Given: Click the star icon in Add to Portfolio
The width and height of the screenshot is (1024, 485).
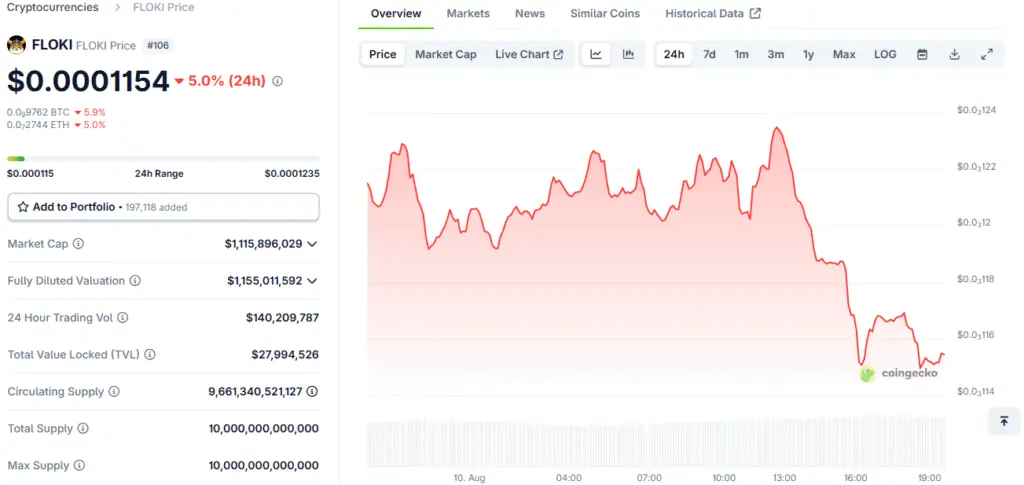Looking at the screenshot, I should point(24,207).
